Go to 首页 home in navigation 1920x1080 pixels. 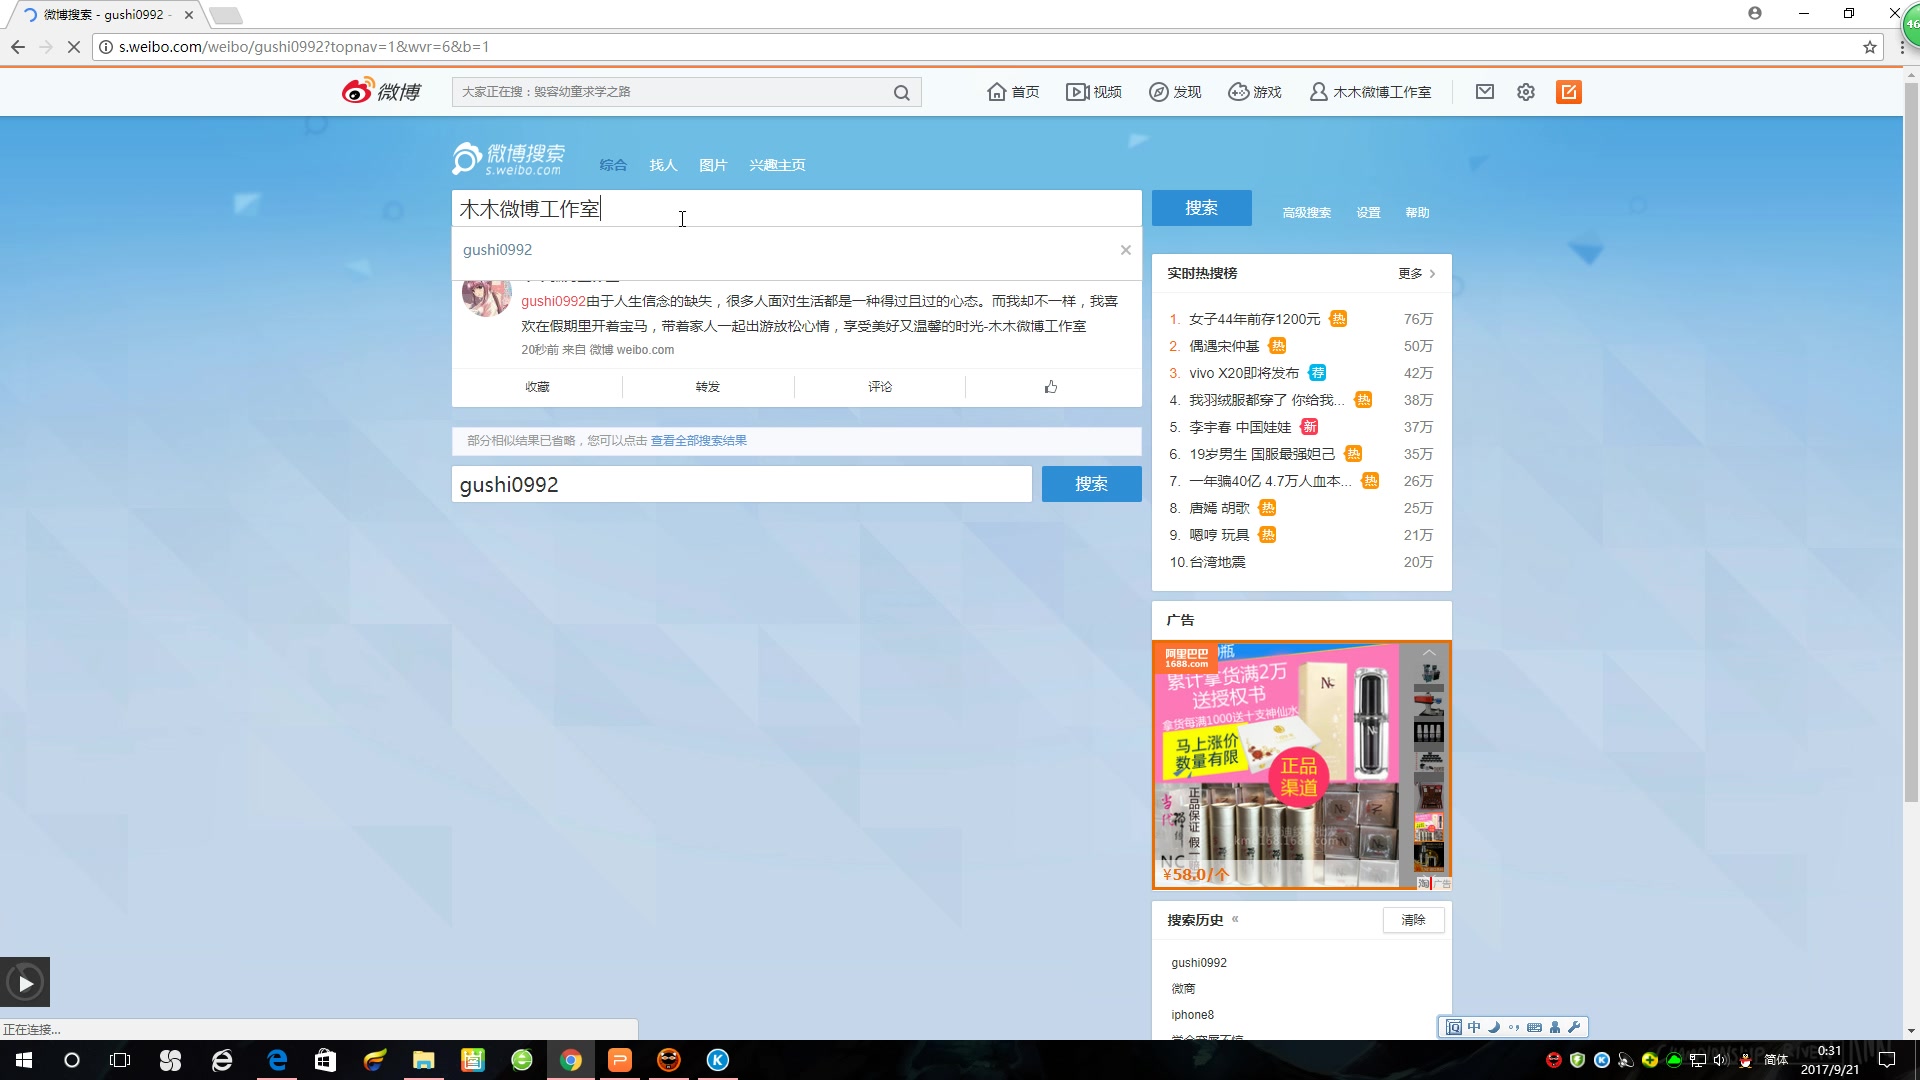pos(1013,92)
